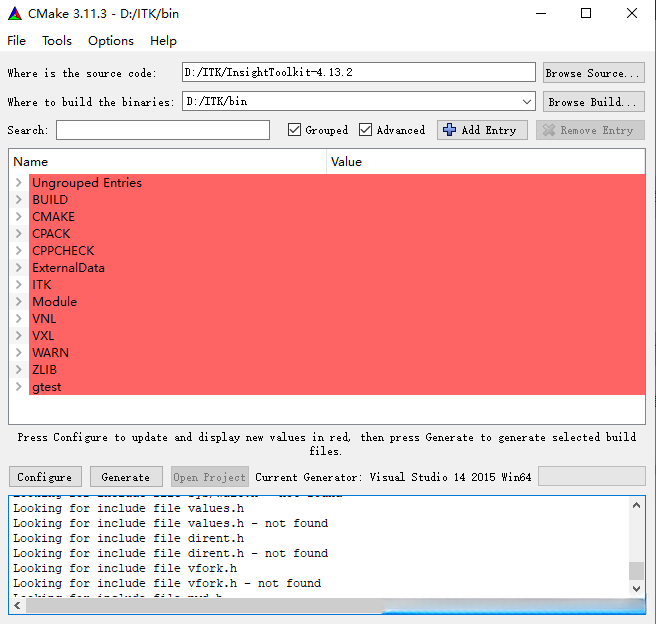Close the CMake window

pyautogui.click(x=632, y=13)
